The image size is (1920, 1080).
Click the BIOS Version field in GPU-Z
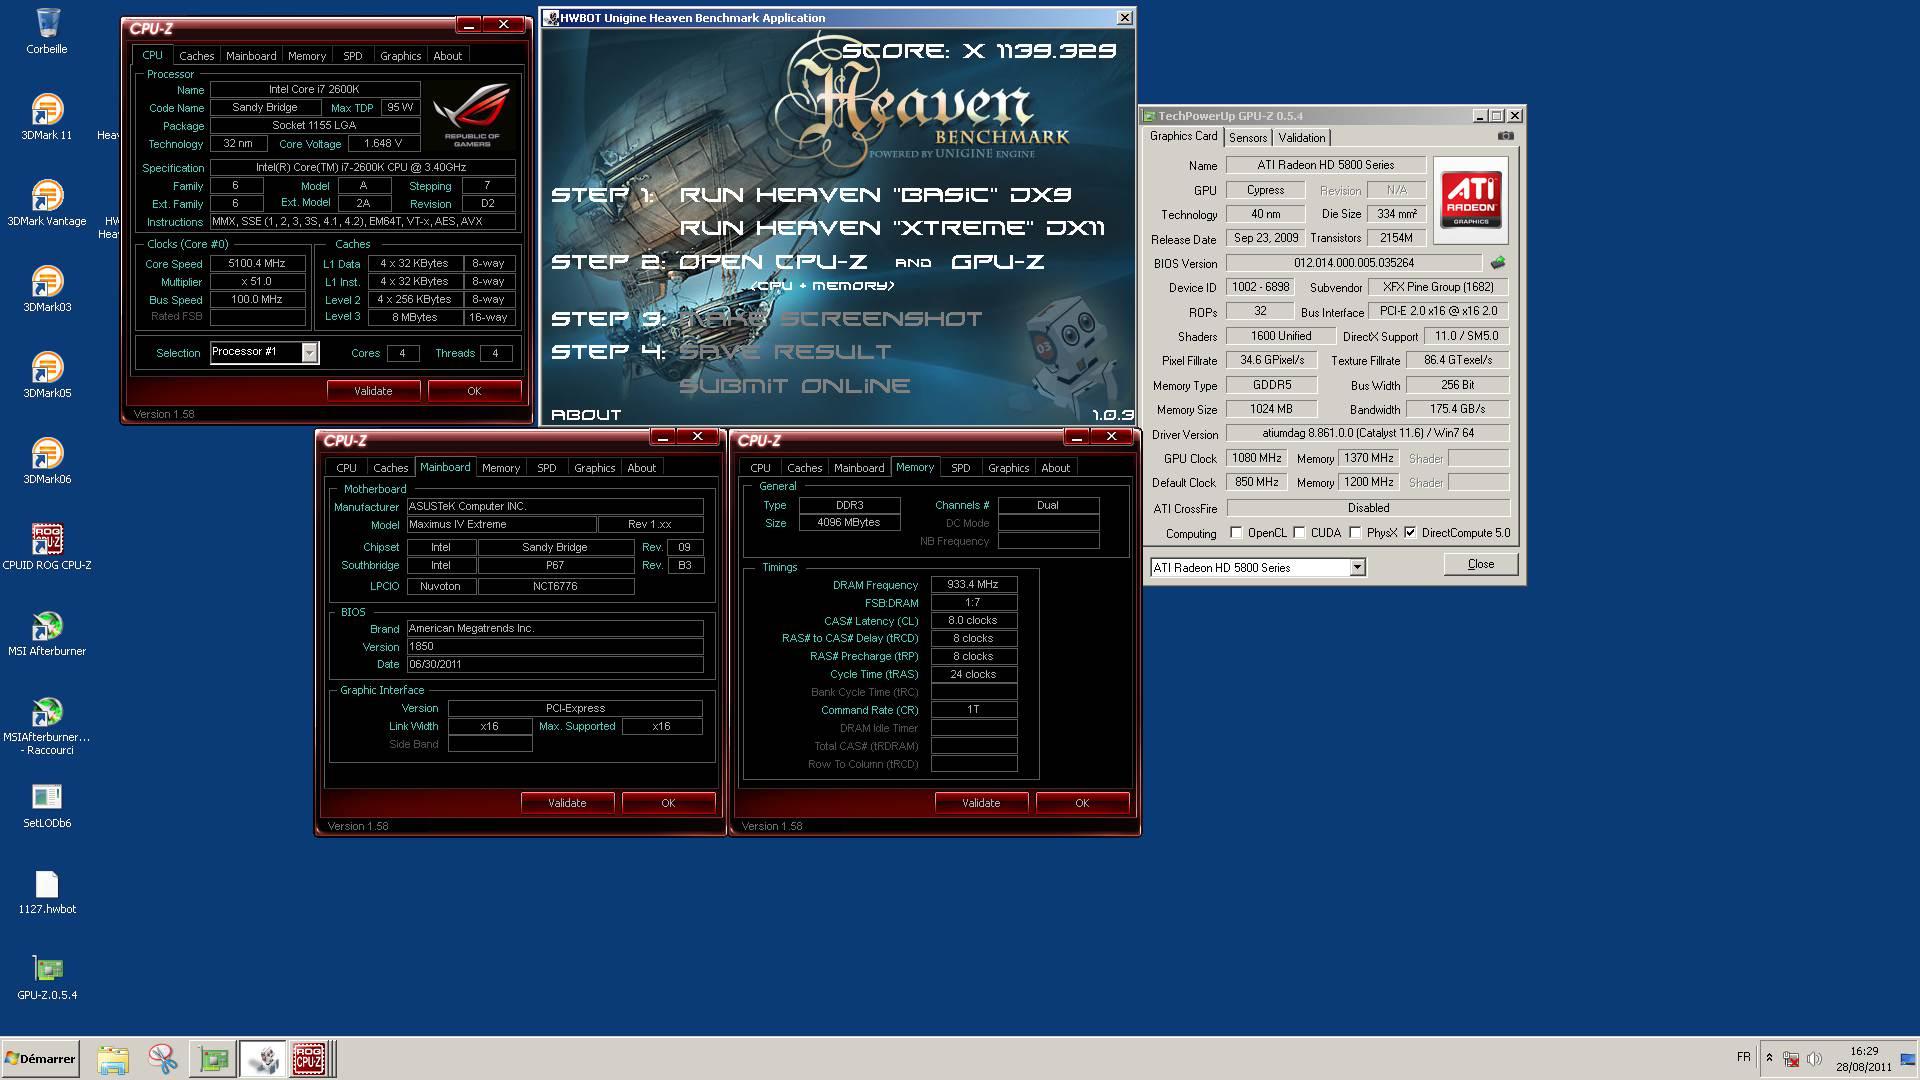coord(1354,263)
